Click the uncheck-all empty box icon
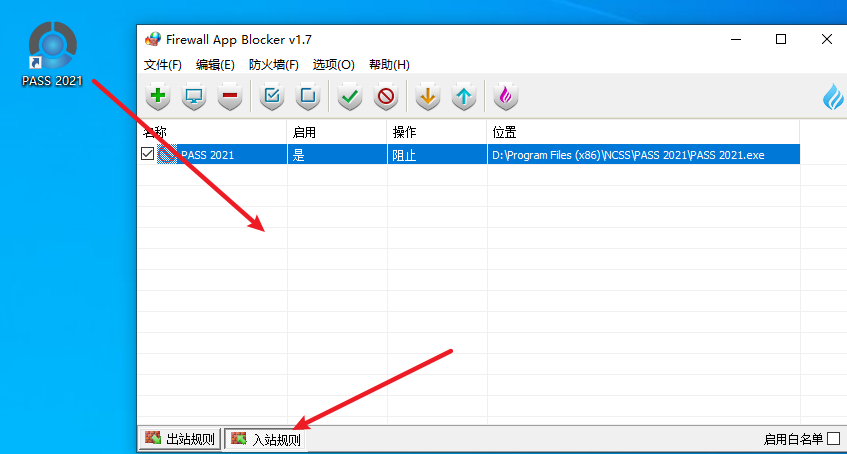The height and width of the screenshot is (454, 847). (308, 97)
